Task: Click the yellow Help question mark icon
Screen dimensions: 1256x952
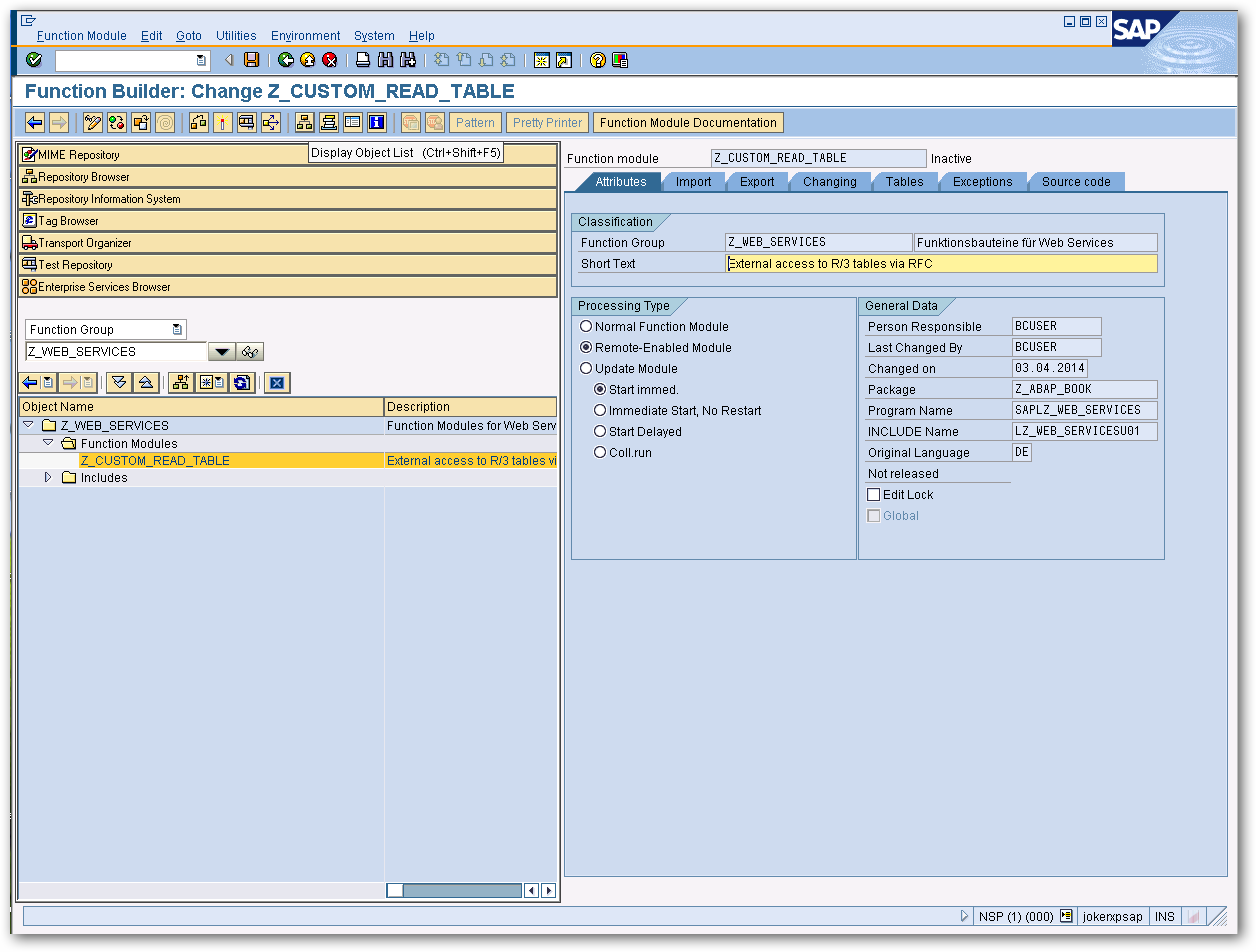Action: click(597, 60)
